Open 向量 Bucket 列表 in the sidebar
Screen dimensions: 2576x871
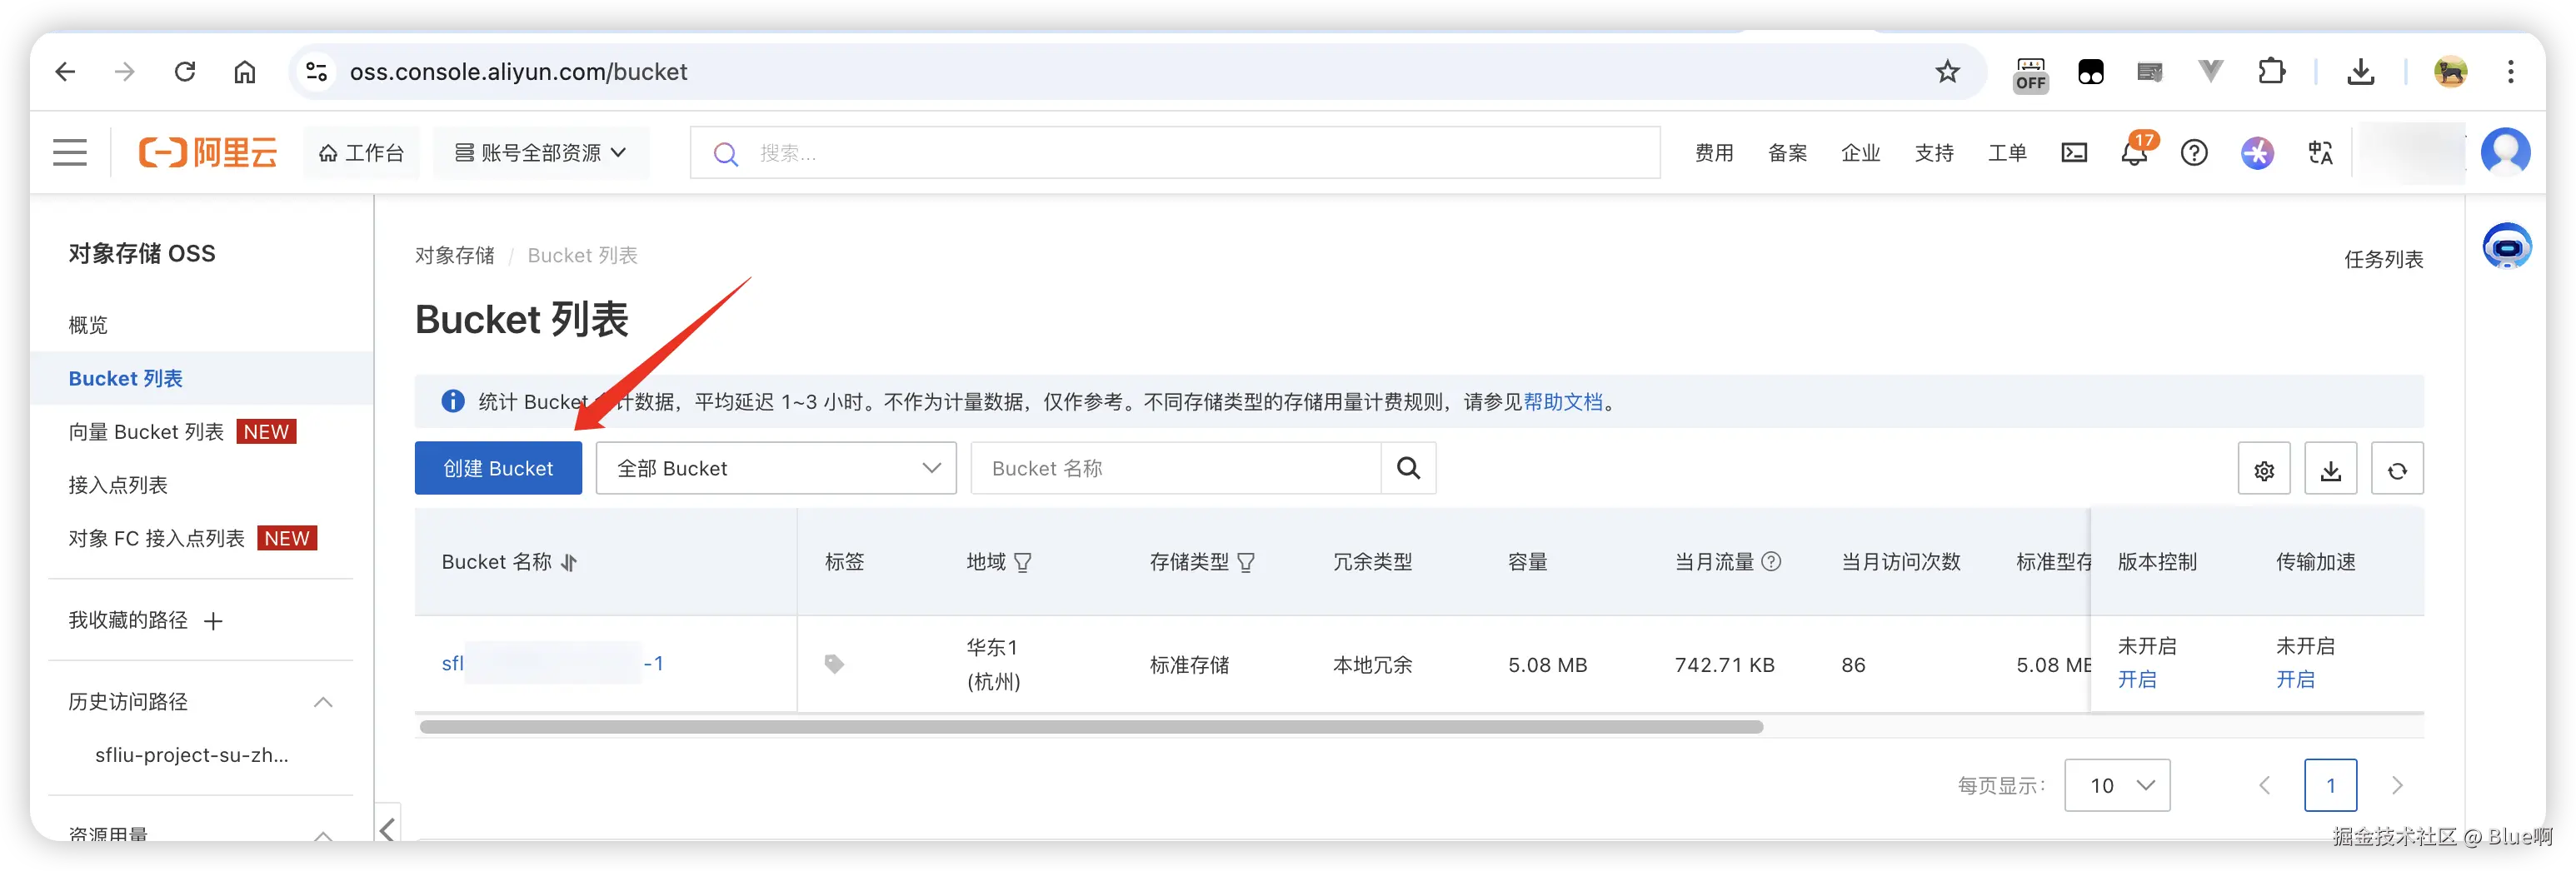(146, 432)
